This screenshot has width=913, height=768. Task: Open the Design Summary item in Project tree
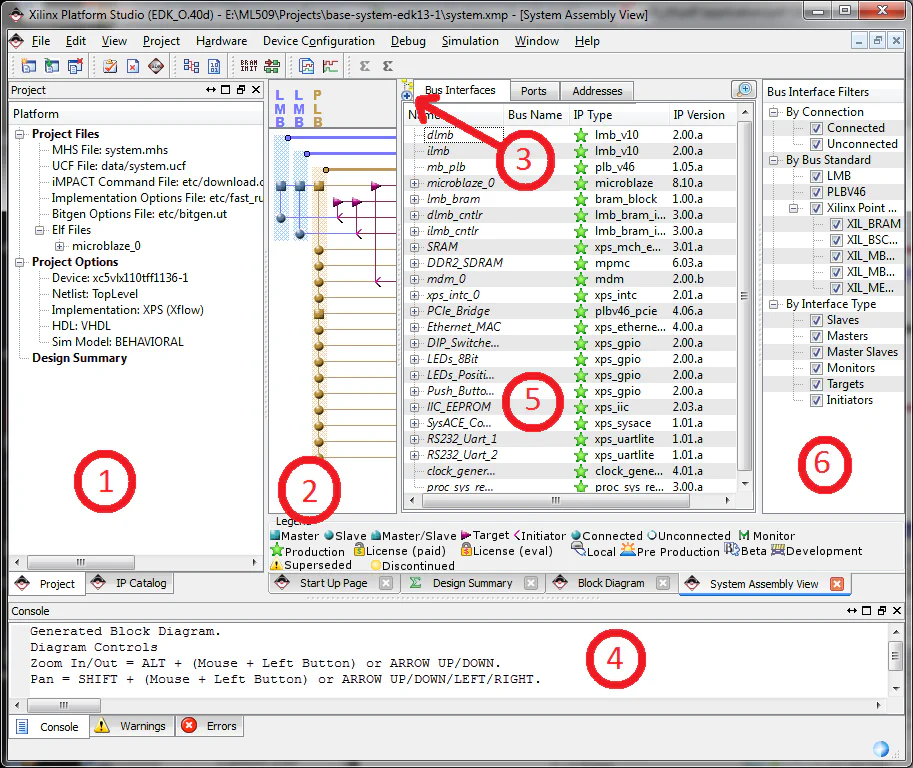[79, 358]
